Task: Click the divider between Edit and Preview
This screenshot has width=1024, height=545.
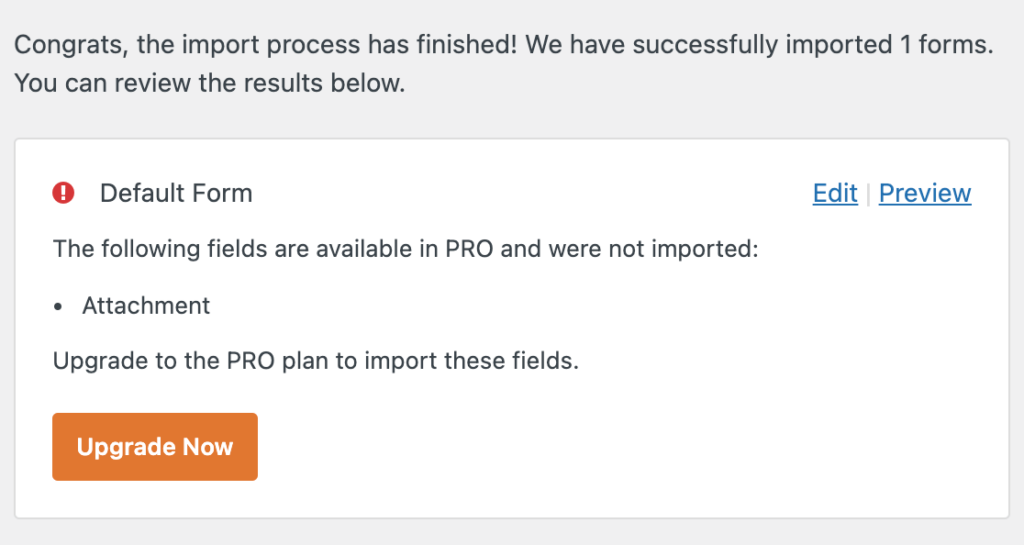Action: (868, 193)
